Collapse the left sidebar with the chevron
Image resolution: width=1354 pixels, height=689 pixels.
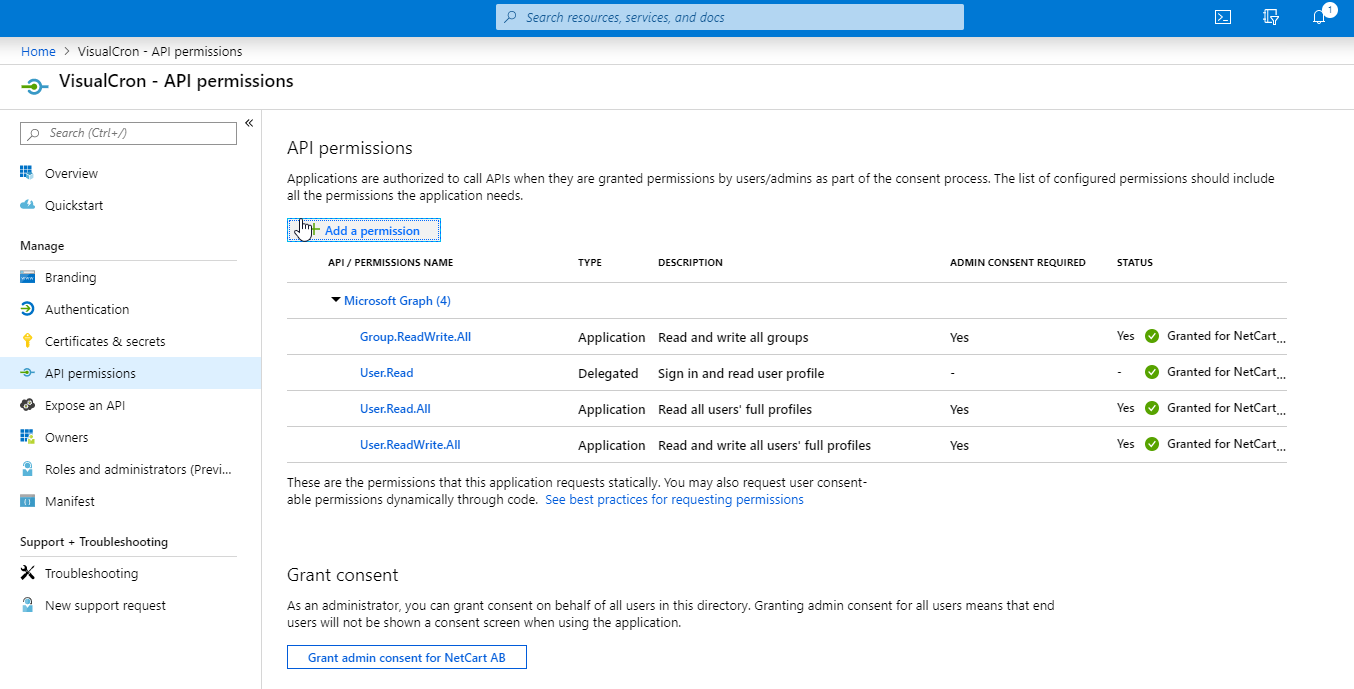tap(248, 121)
